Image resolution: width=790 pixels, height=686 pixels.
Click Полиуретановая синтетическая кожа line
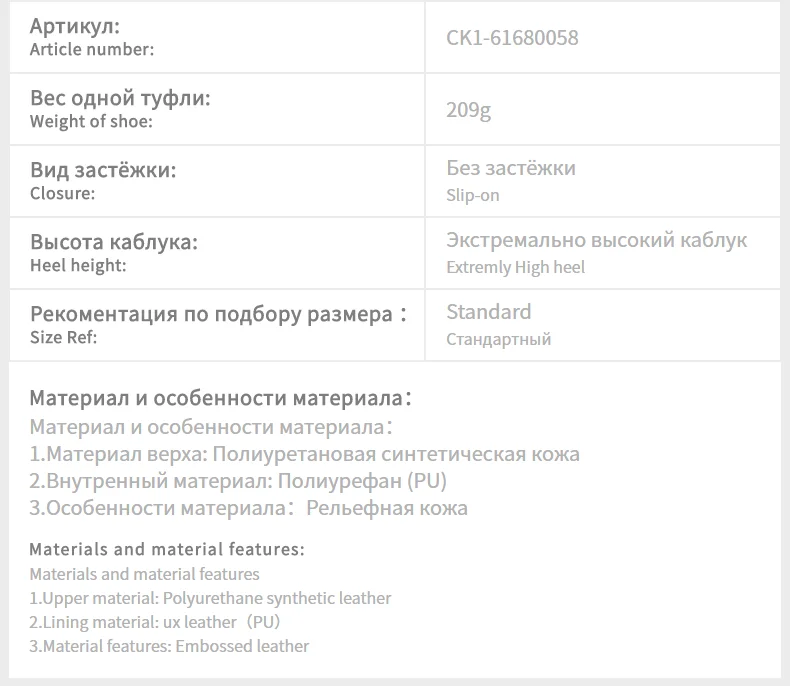(x=304, y=454)
